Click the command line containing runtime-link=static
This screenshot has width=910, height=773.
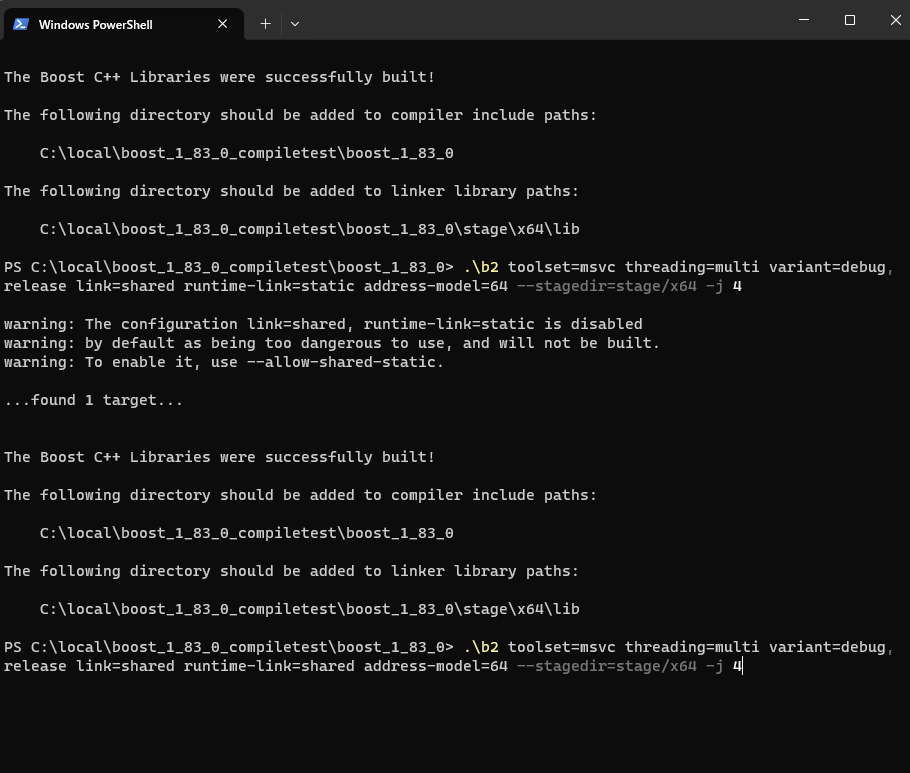tap(448, 277)
